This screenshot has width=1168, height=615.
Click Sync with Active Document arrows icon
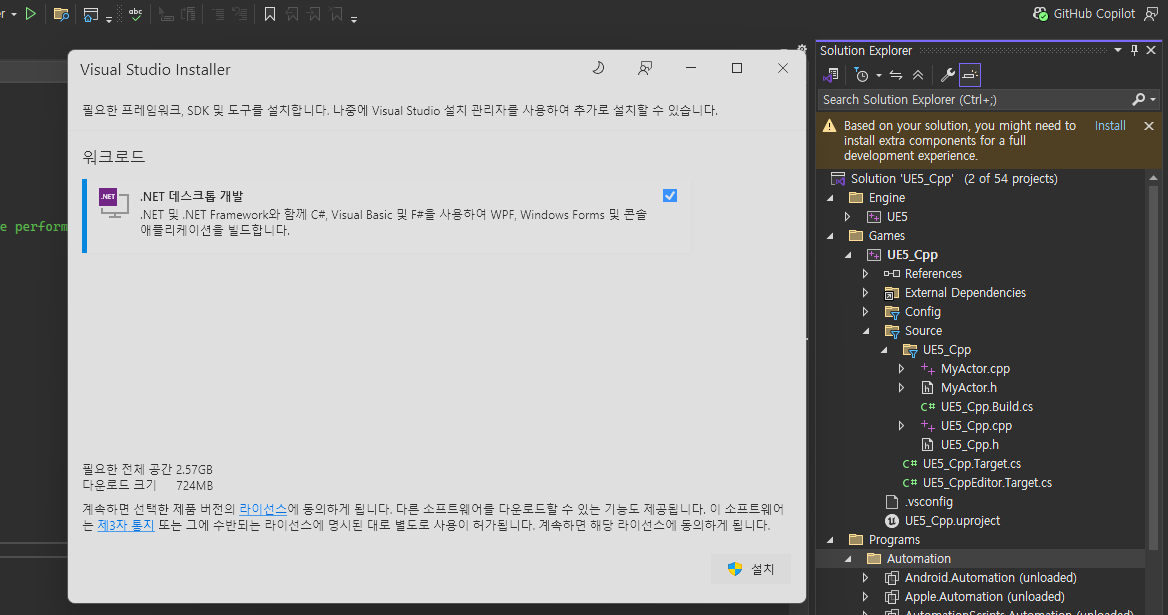[x=896, y=75]
